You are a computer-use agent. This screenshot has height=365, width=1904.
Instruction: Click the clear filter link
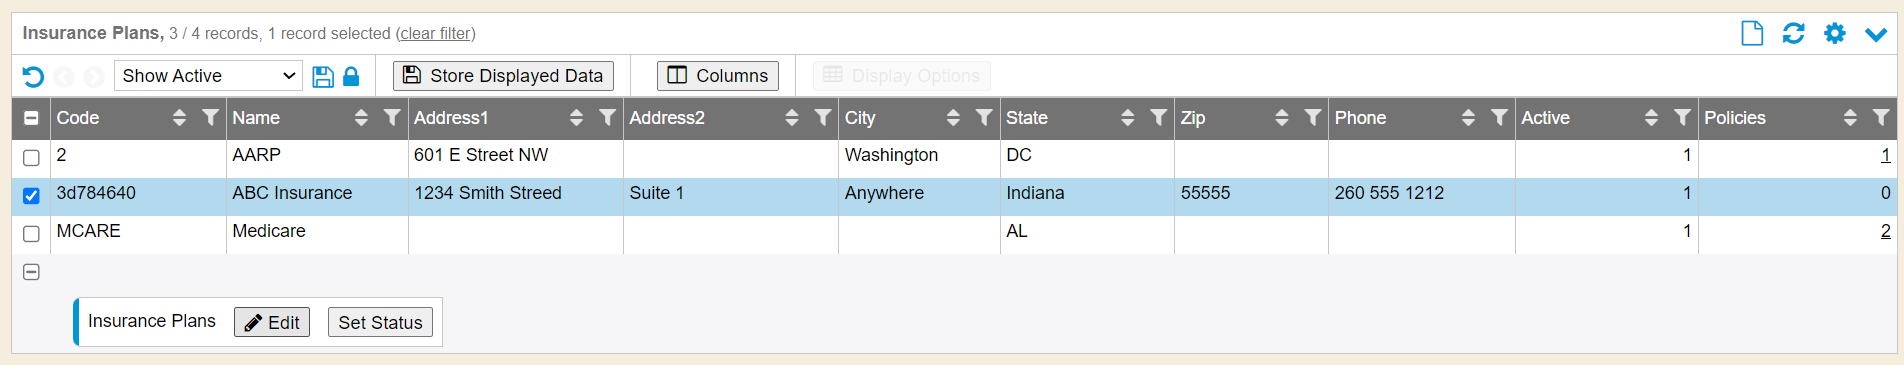[x=436, y=34]
